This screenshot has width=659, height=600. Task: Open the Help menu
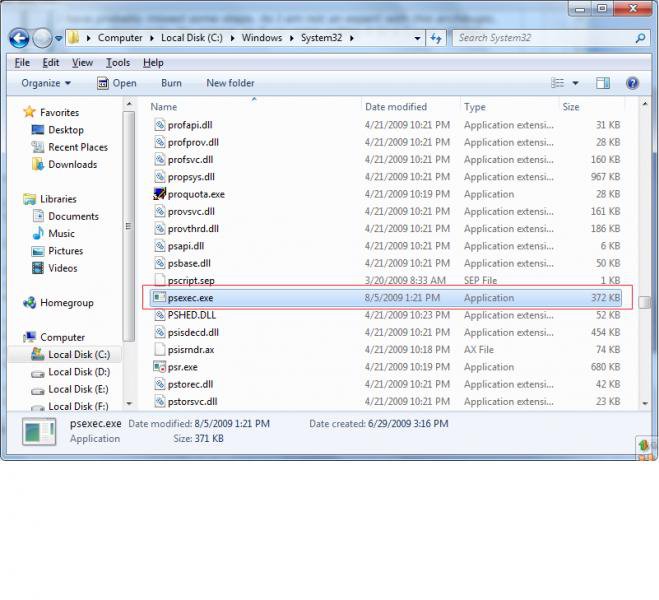click(153, 63)
